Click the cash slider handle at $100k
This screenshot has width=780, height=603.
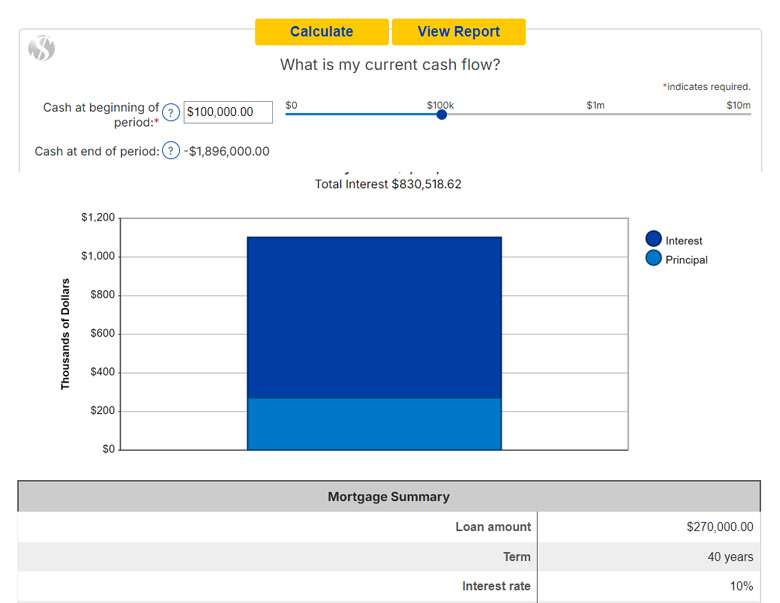point(442,114)
